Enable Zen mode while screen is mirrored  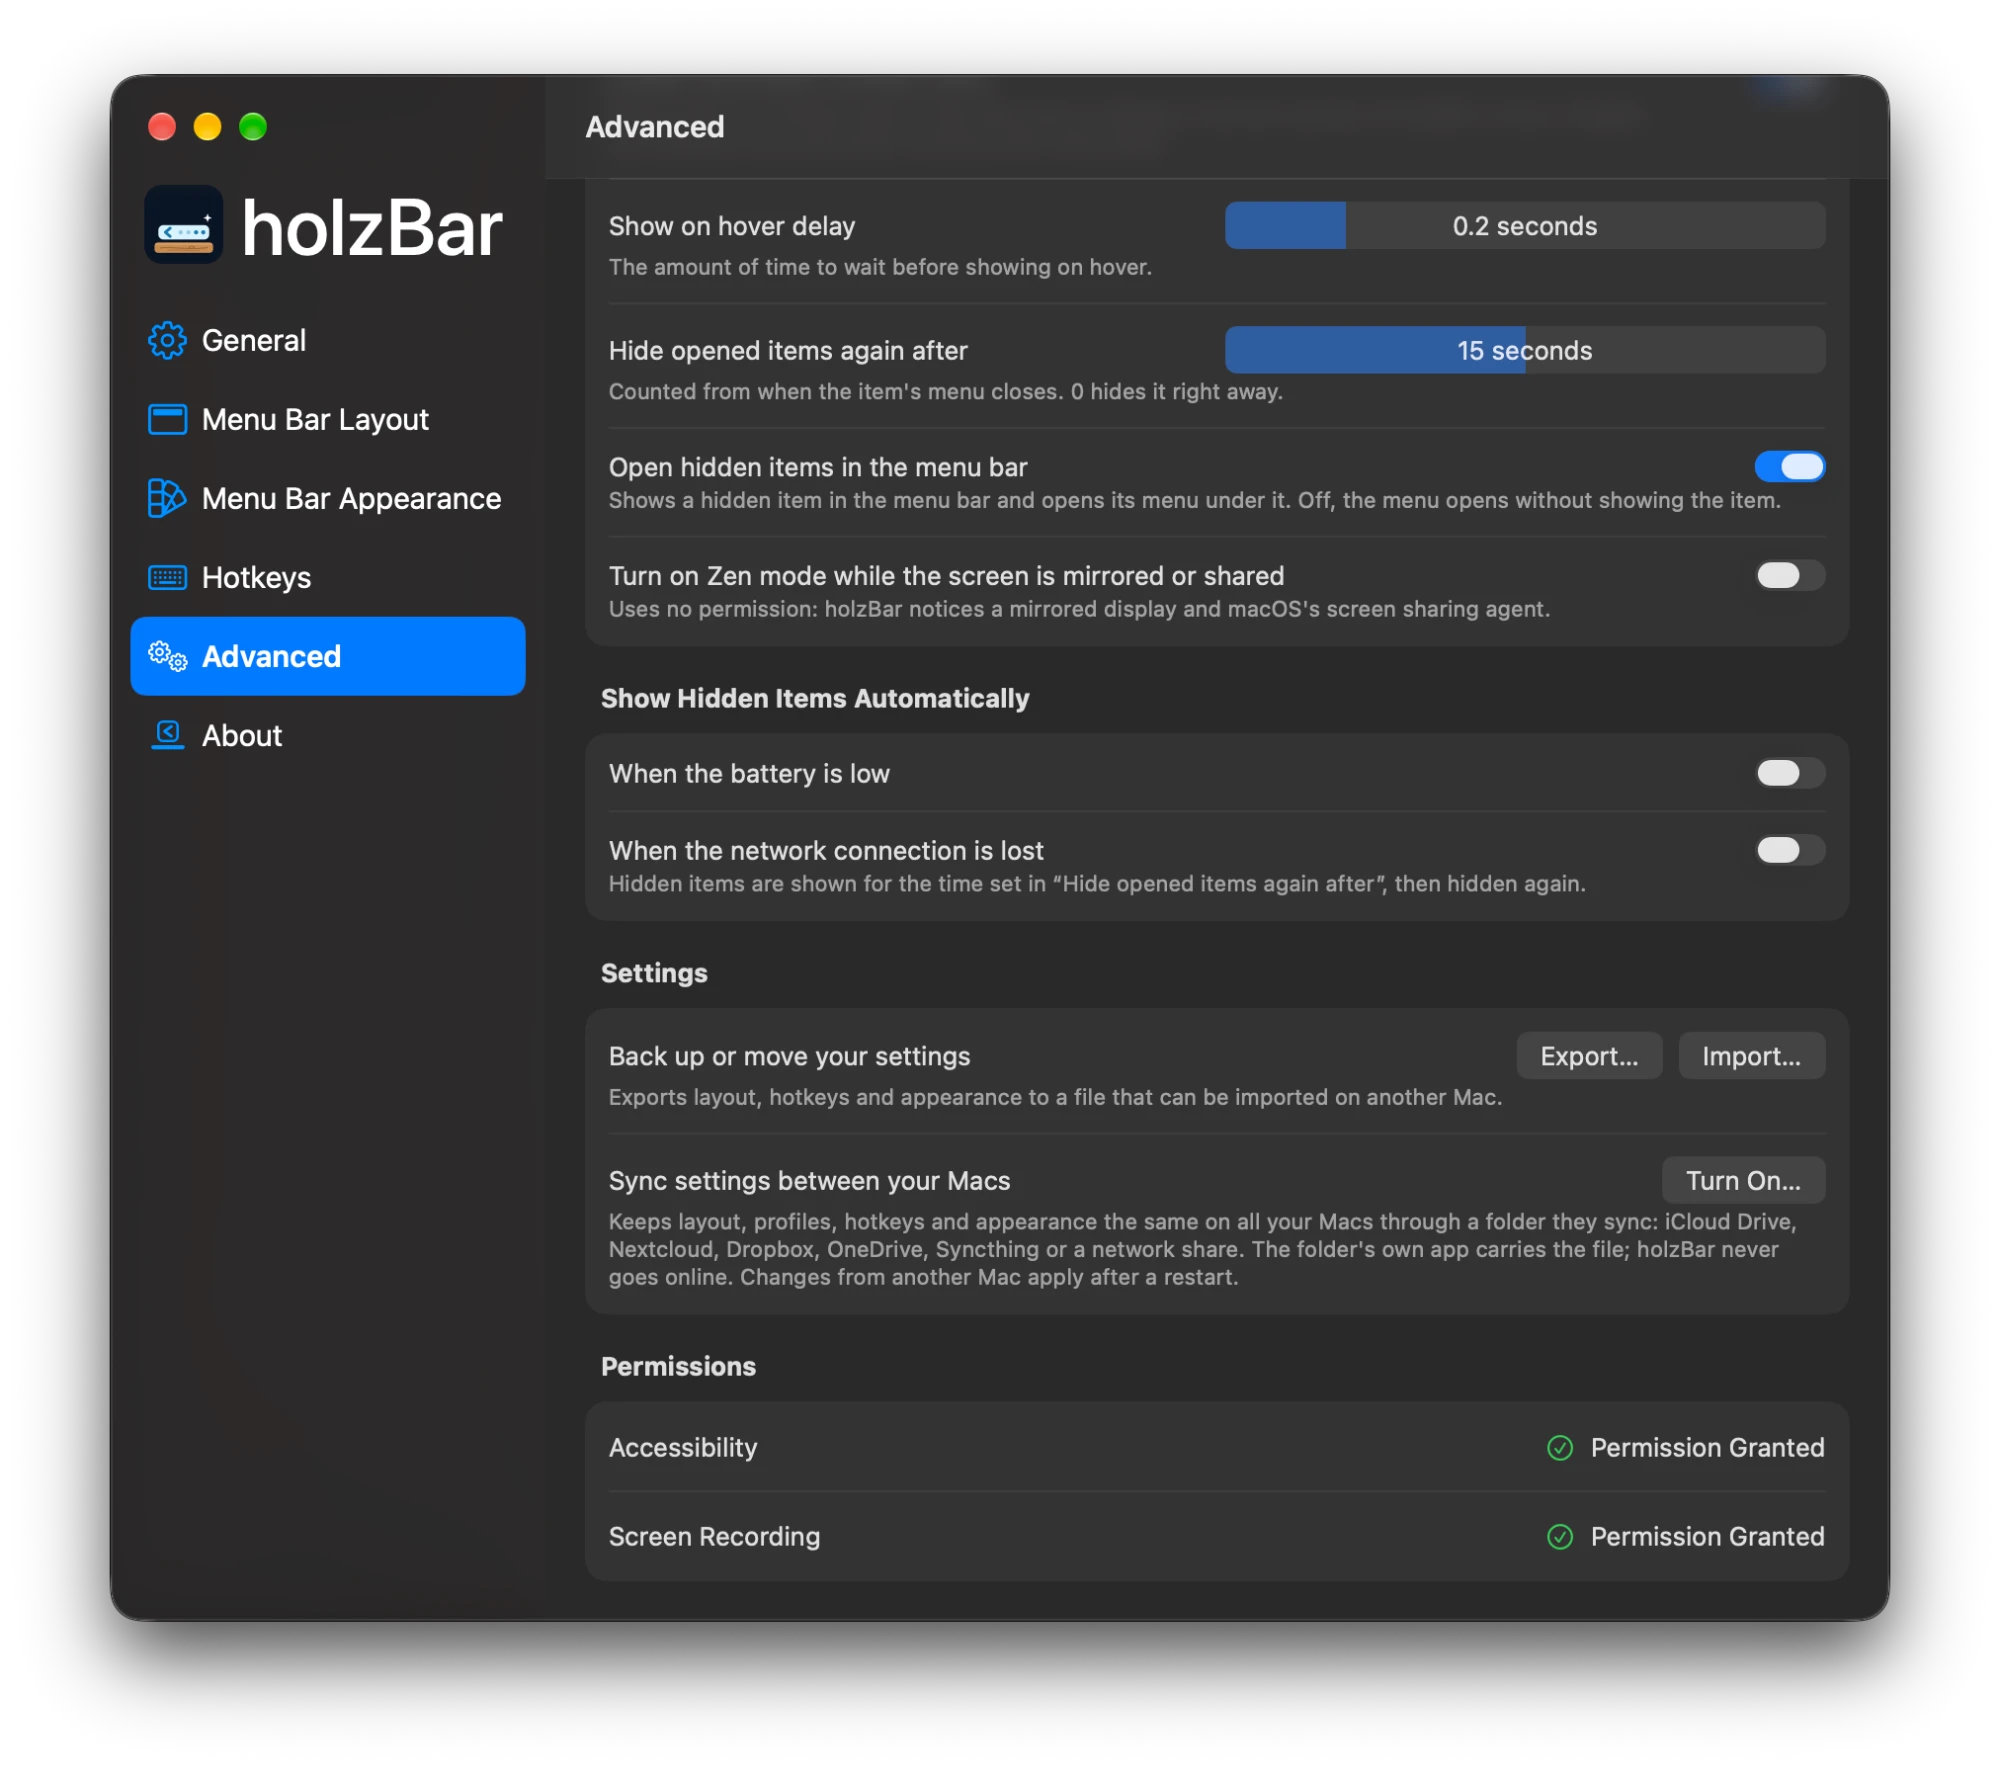(x=1790, y=575)
